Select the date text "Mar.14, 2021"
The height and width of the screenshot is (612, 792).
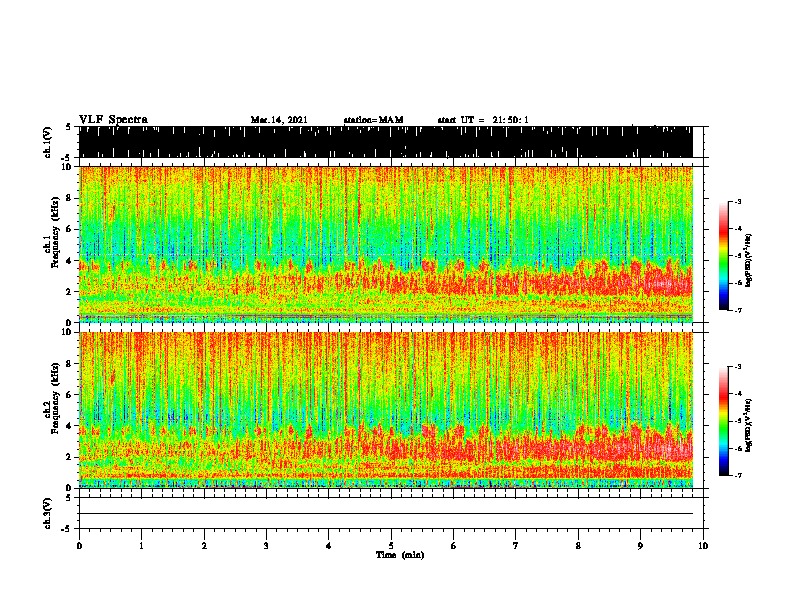click(x=279, y=120)
